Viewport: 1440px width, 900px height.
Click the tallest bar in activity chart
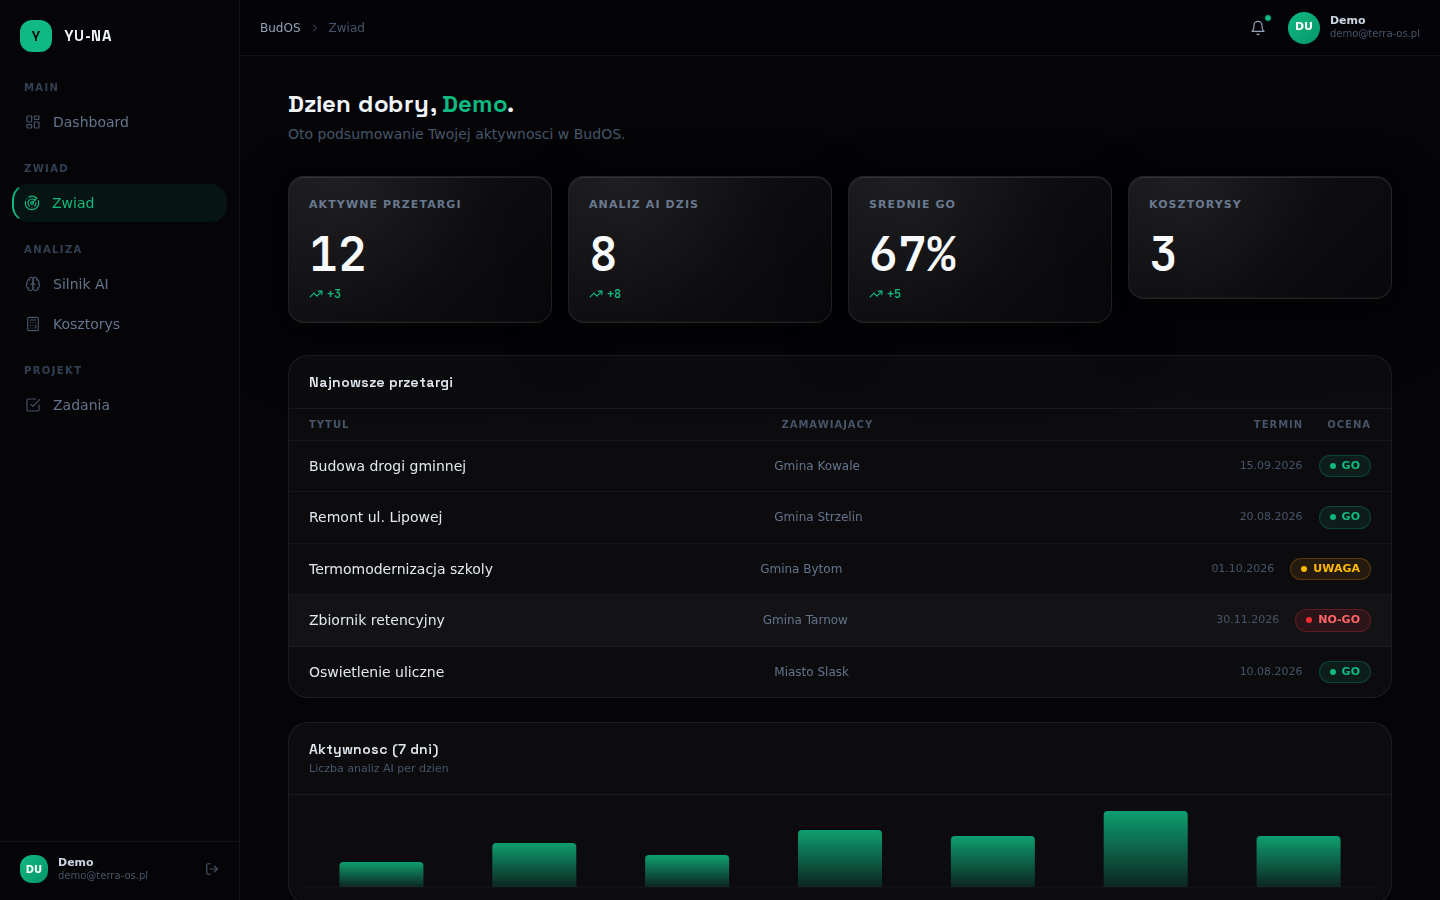(1146, 849)
